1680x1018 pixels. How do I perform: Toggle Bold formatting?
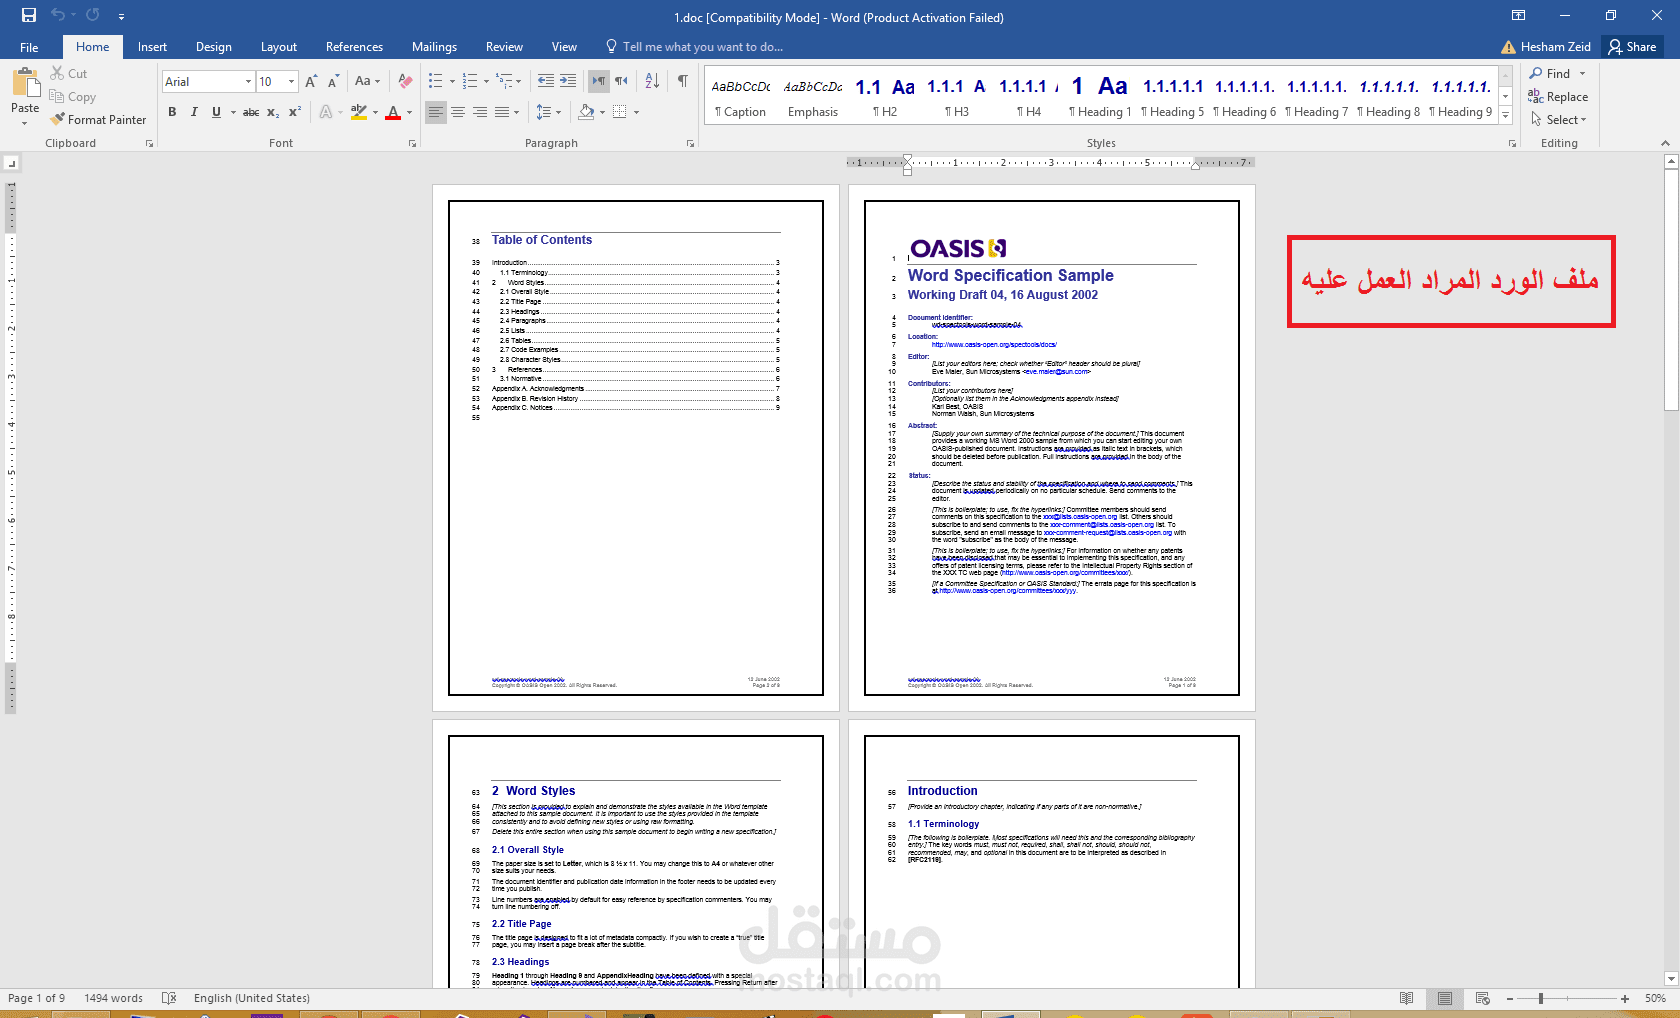point(172,112)
